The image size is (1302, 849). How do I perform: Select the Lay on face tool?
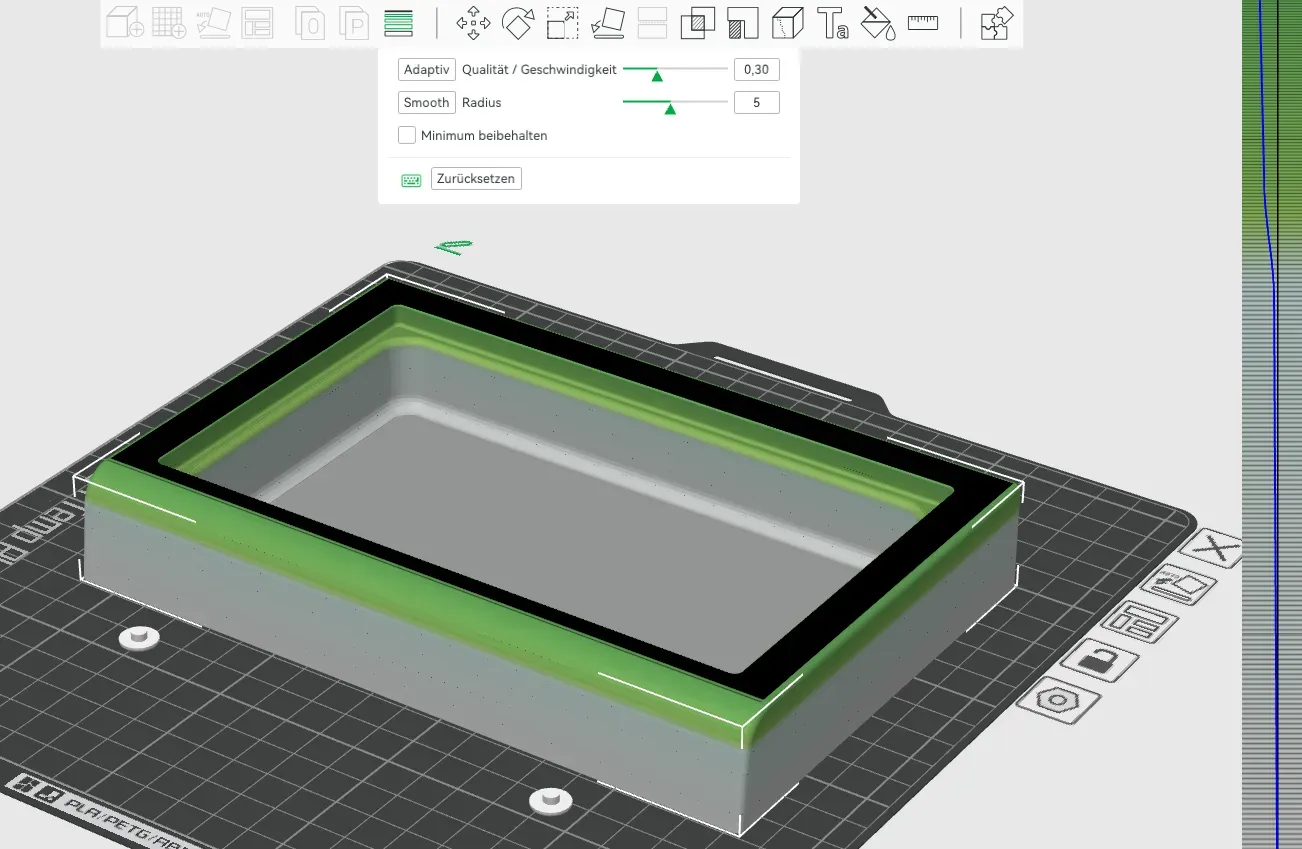(608, 22)
